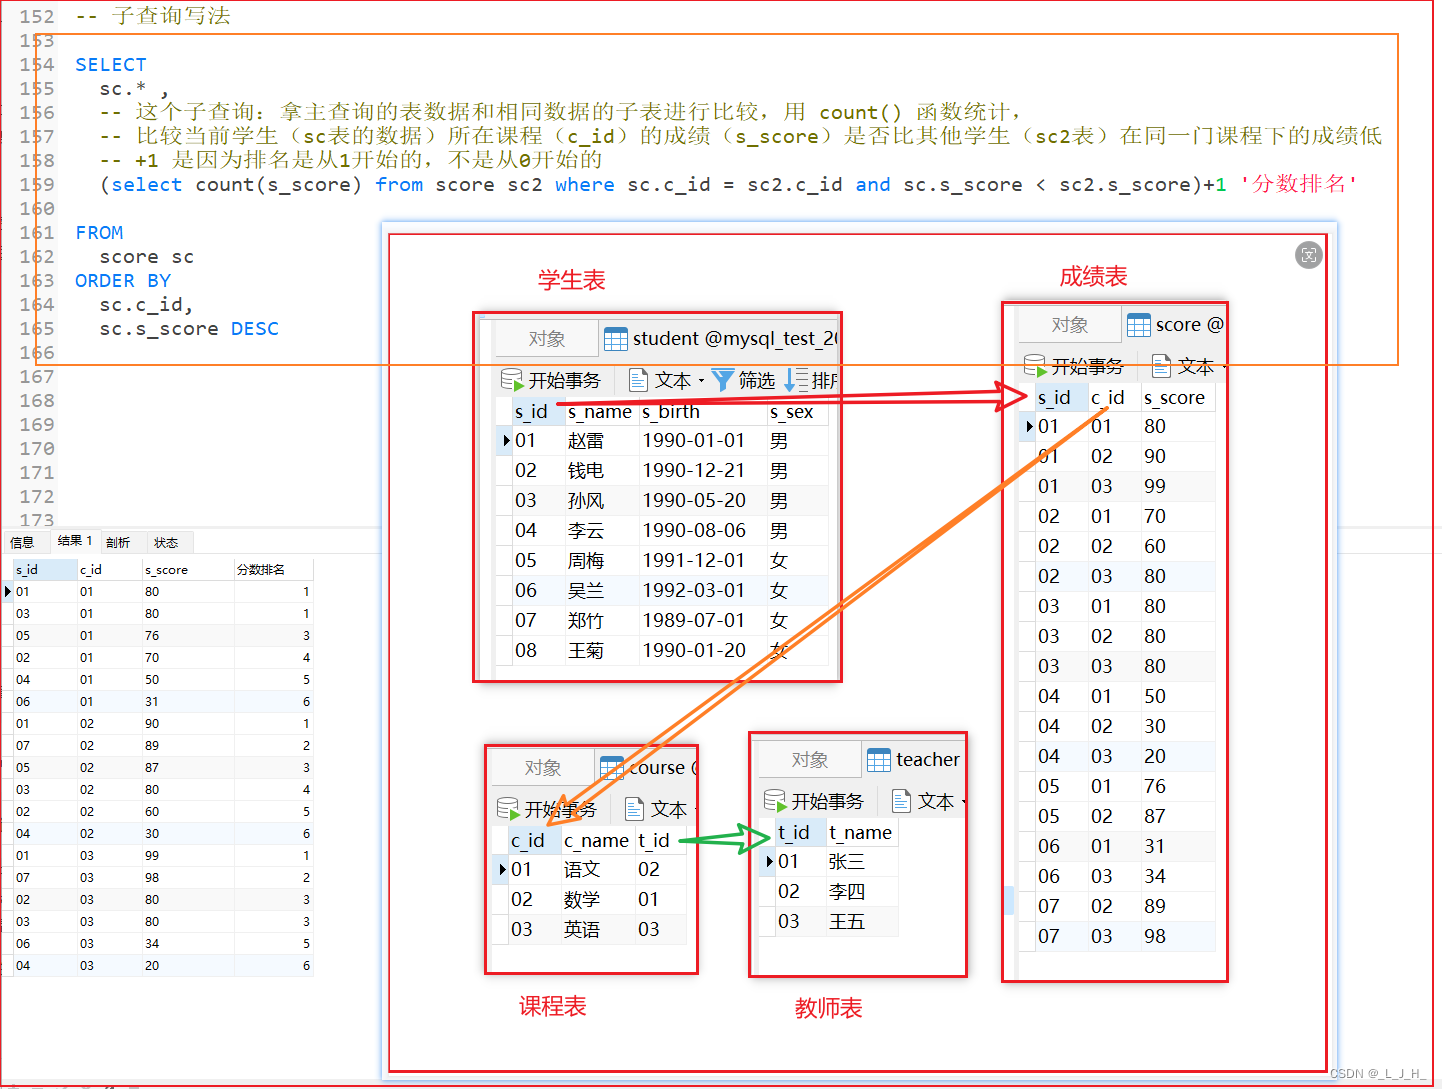1442x1089 pixels.
Task: Click the s_birth column header
Action: (703, 412)
